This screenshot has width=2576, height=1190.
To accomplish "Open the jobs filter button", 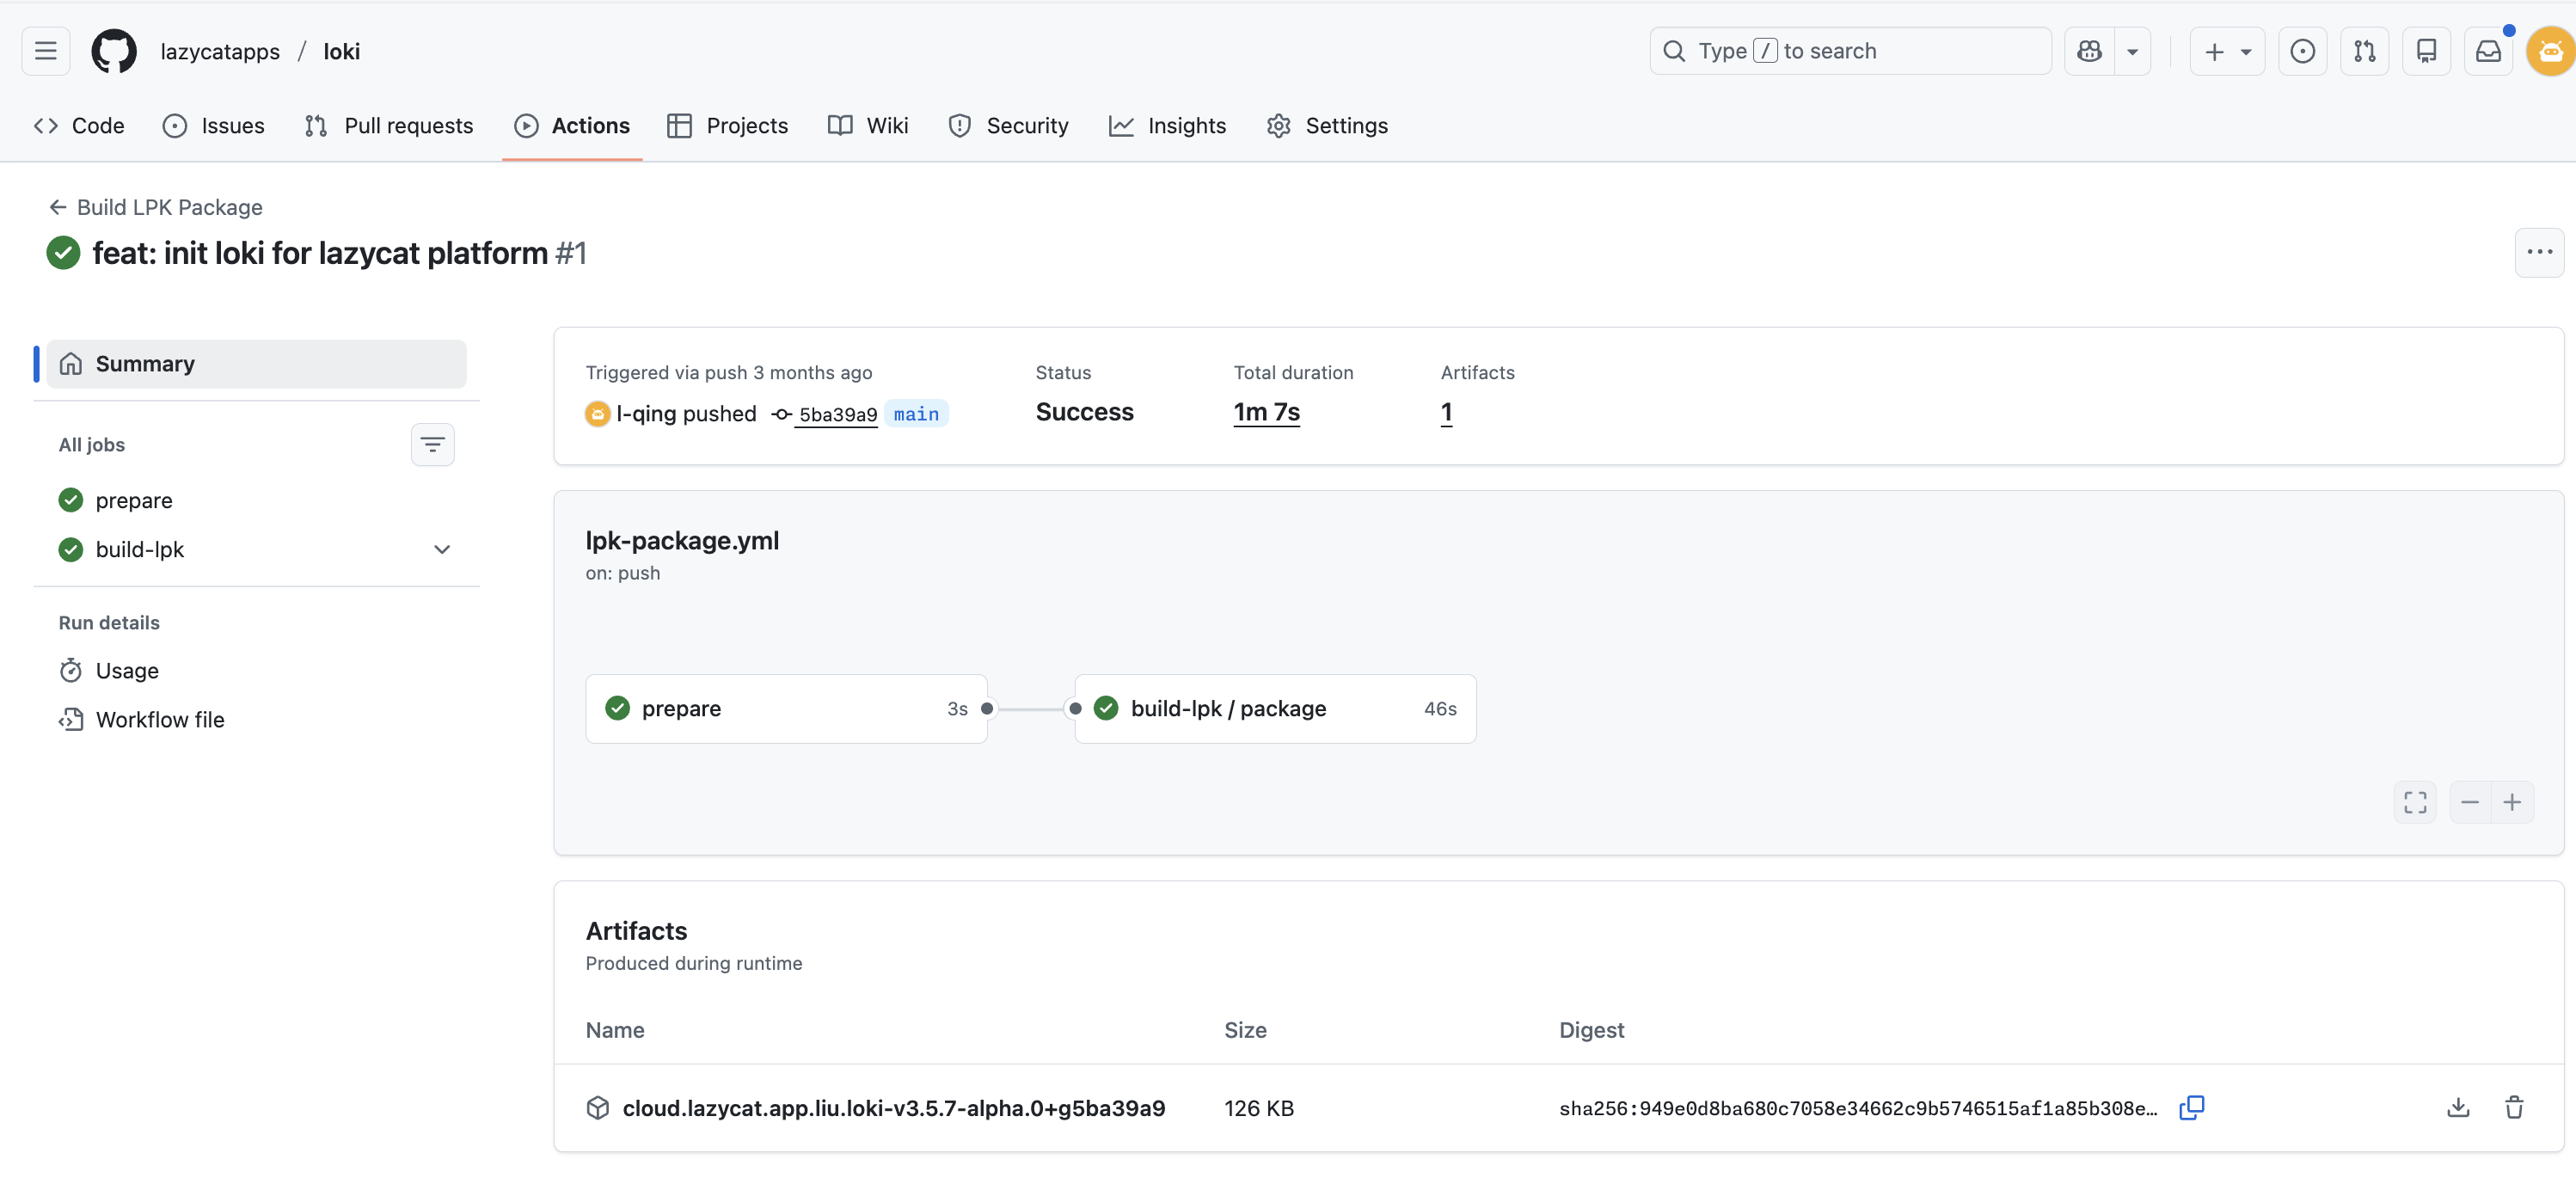I will [x=432, y=445].
